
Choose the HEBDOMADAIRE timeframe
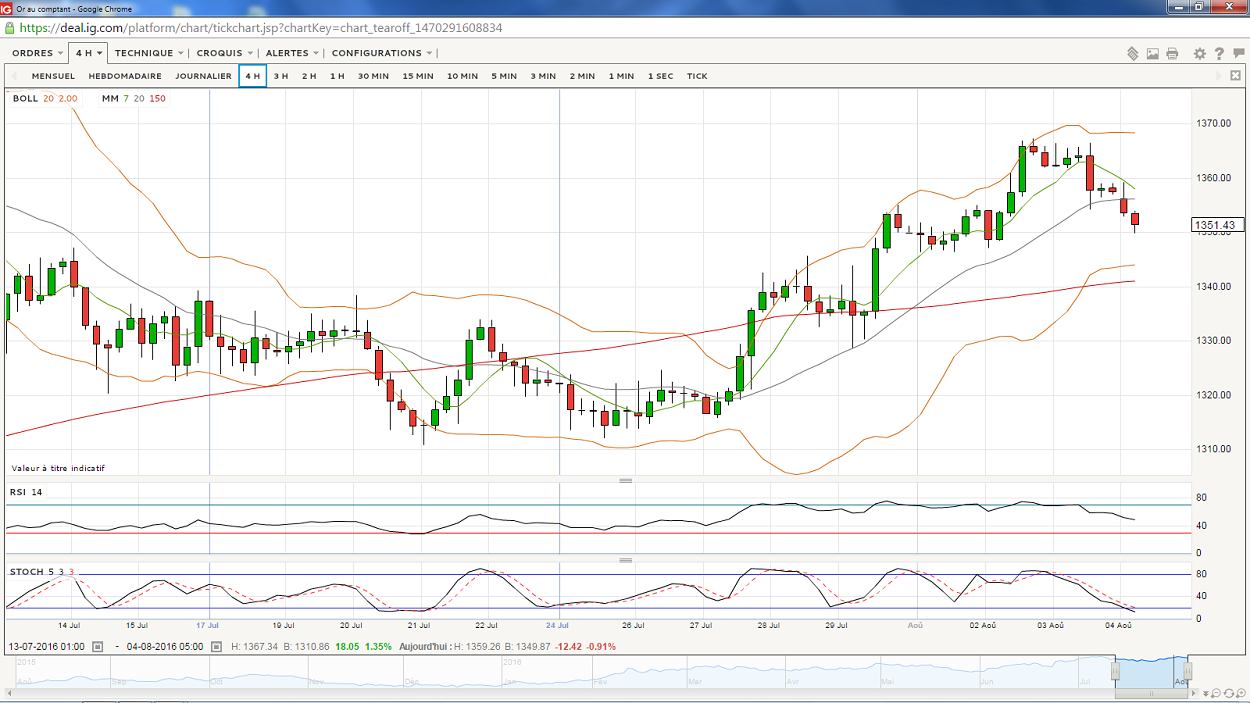click(x=125, y=76)
